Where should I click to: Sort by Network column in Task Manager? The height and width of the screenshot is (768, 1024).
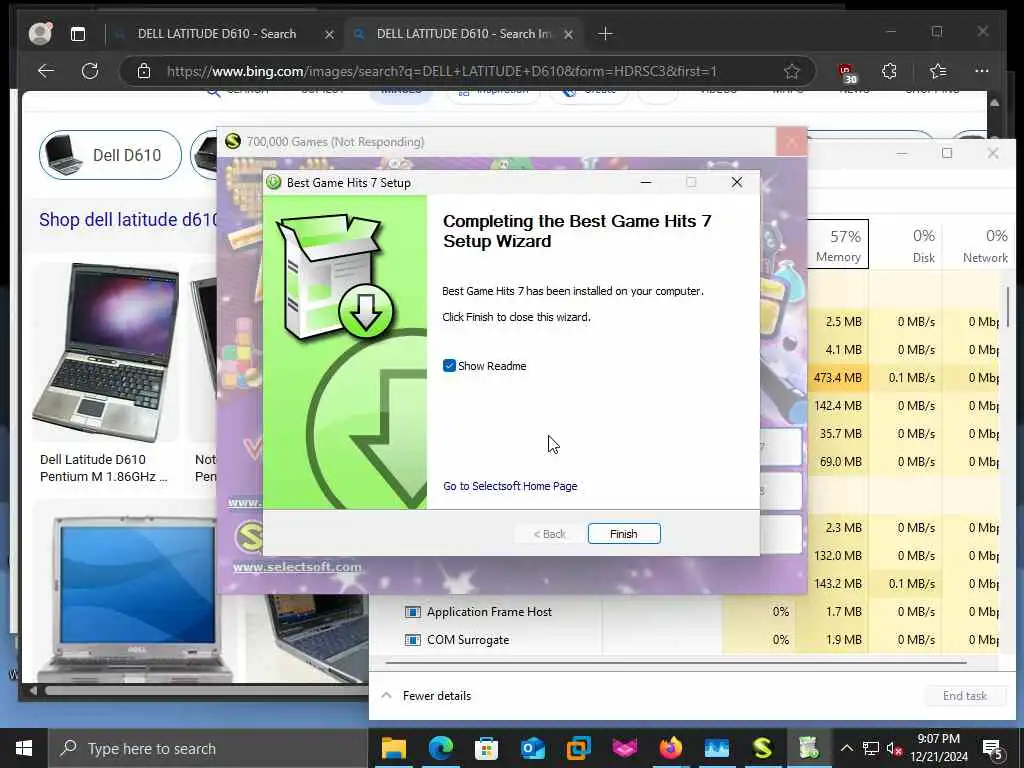pyautogui.click(x=979, y=244)
